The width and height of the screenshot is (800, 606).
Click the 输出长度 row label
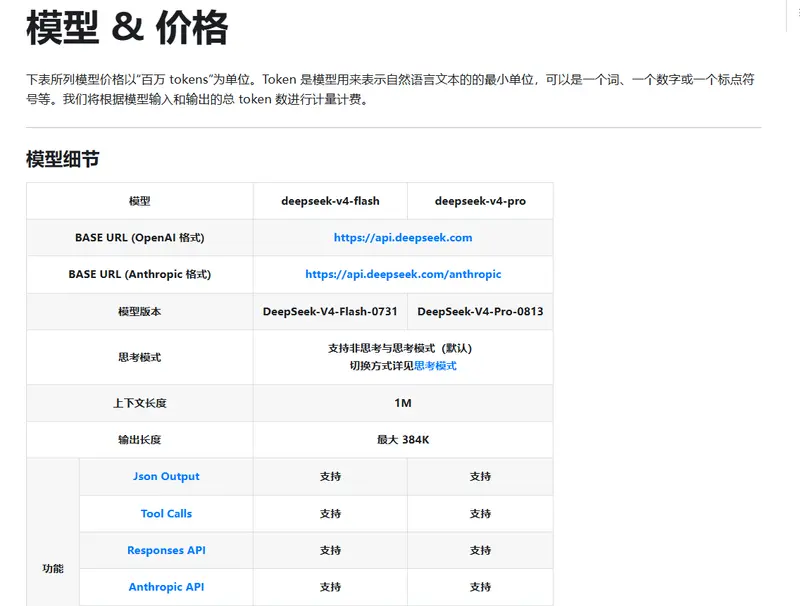140,440
